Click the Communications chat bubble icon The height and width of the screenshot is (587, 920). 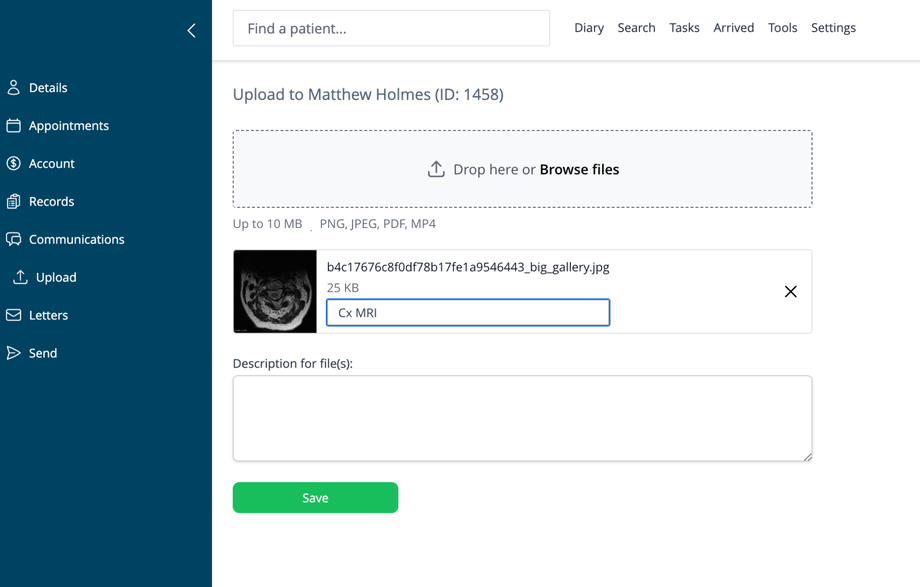point(14,240)
